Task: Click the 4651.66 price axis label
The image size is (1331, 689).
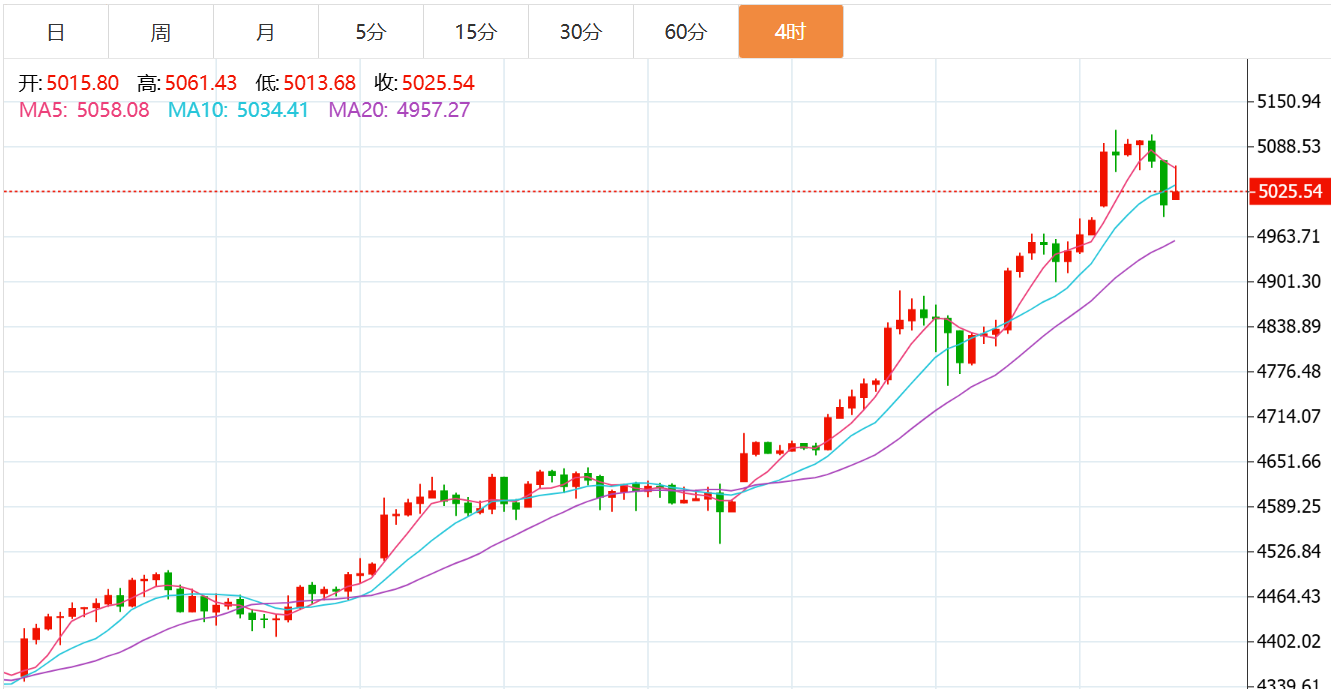Action: 1289,461
